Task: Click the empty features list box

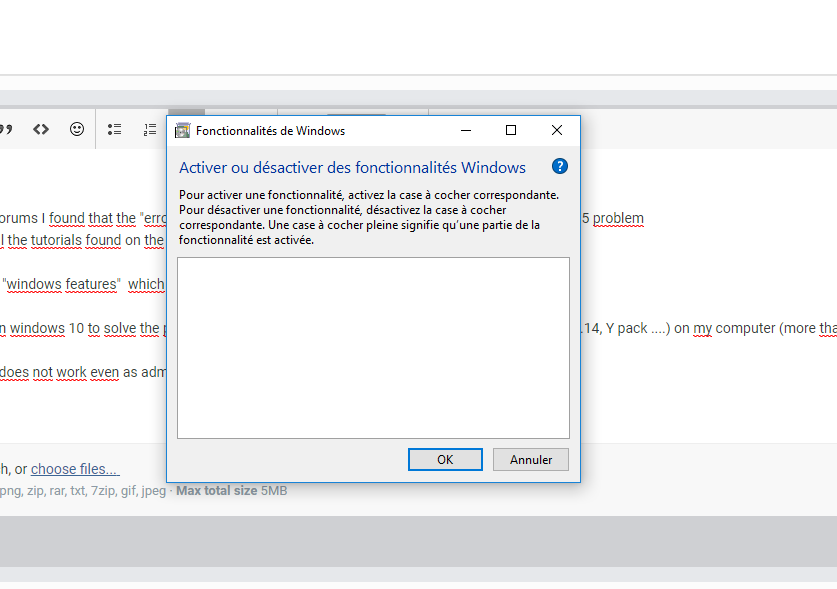Action: pyautogui.click(x=374, y=348)
